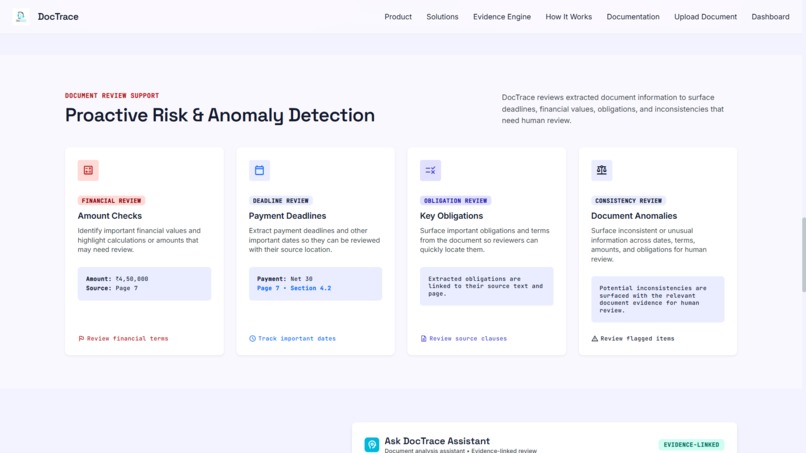
Task: Click the flag icon beside Review financial terms
Action: pos(81,338)
